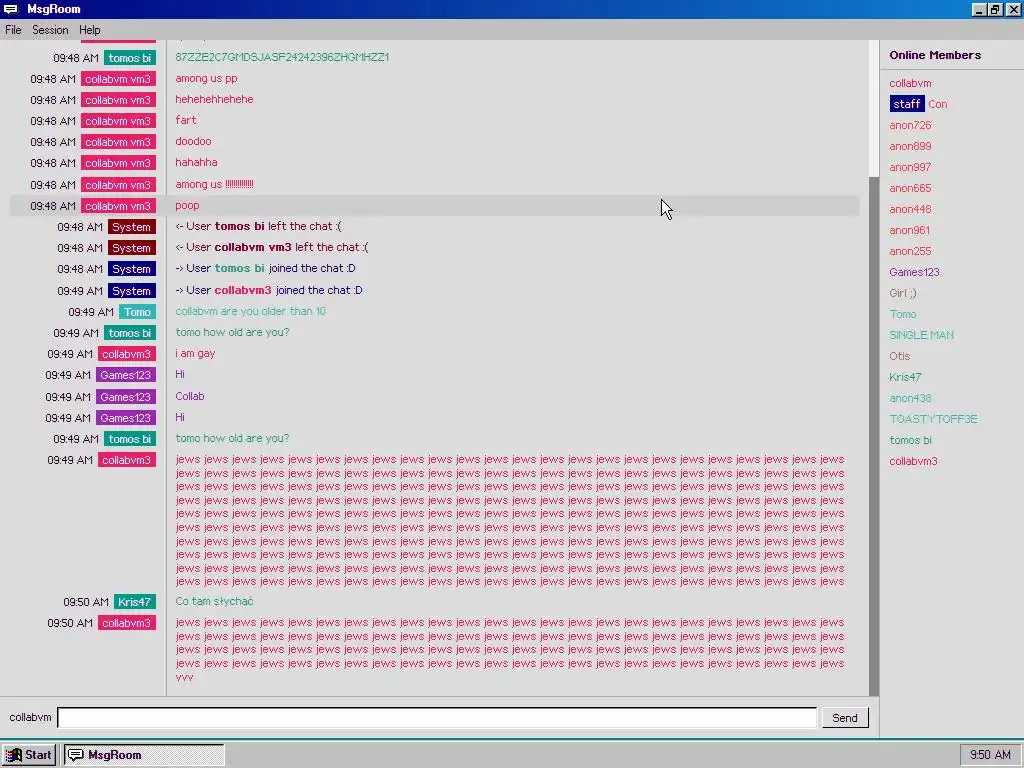Open the Help menu
Viewport: 1024px width, 768px height.
(x=89, y=30)
